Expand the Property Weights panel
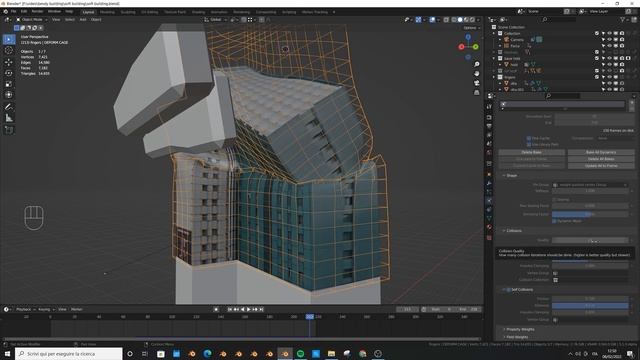 504,329
